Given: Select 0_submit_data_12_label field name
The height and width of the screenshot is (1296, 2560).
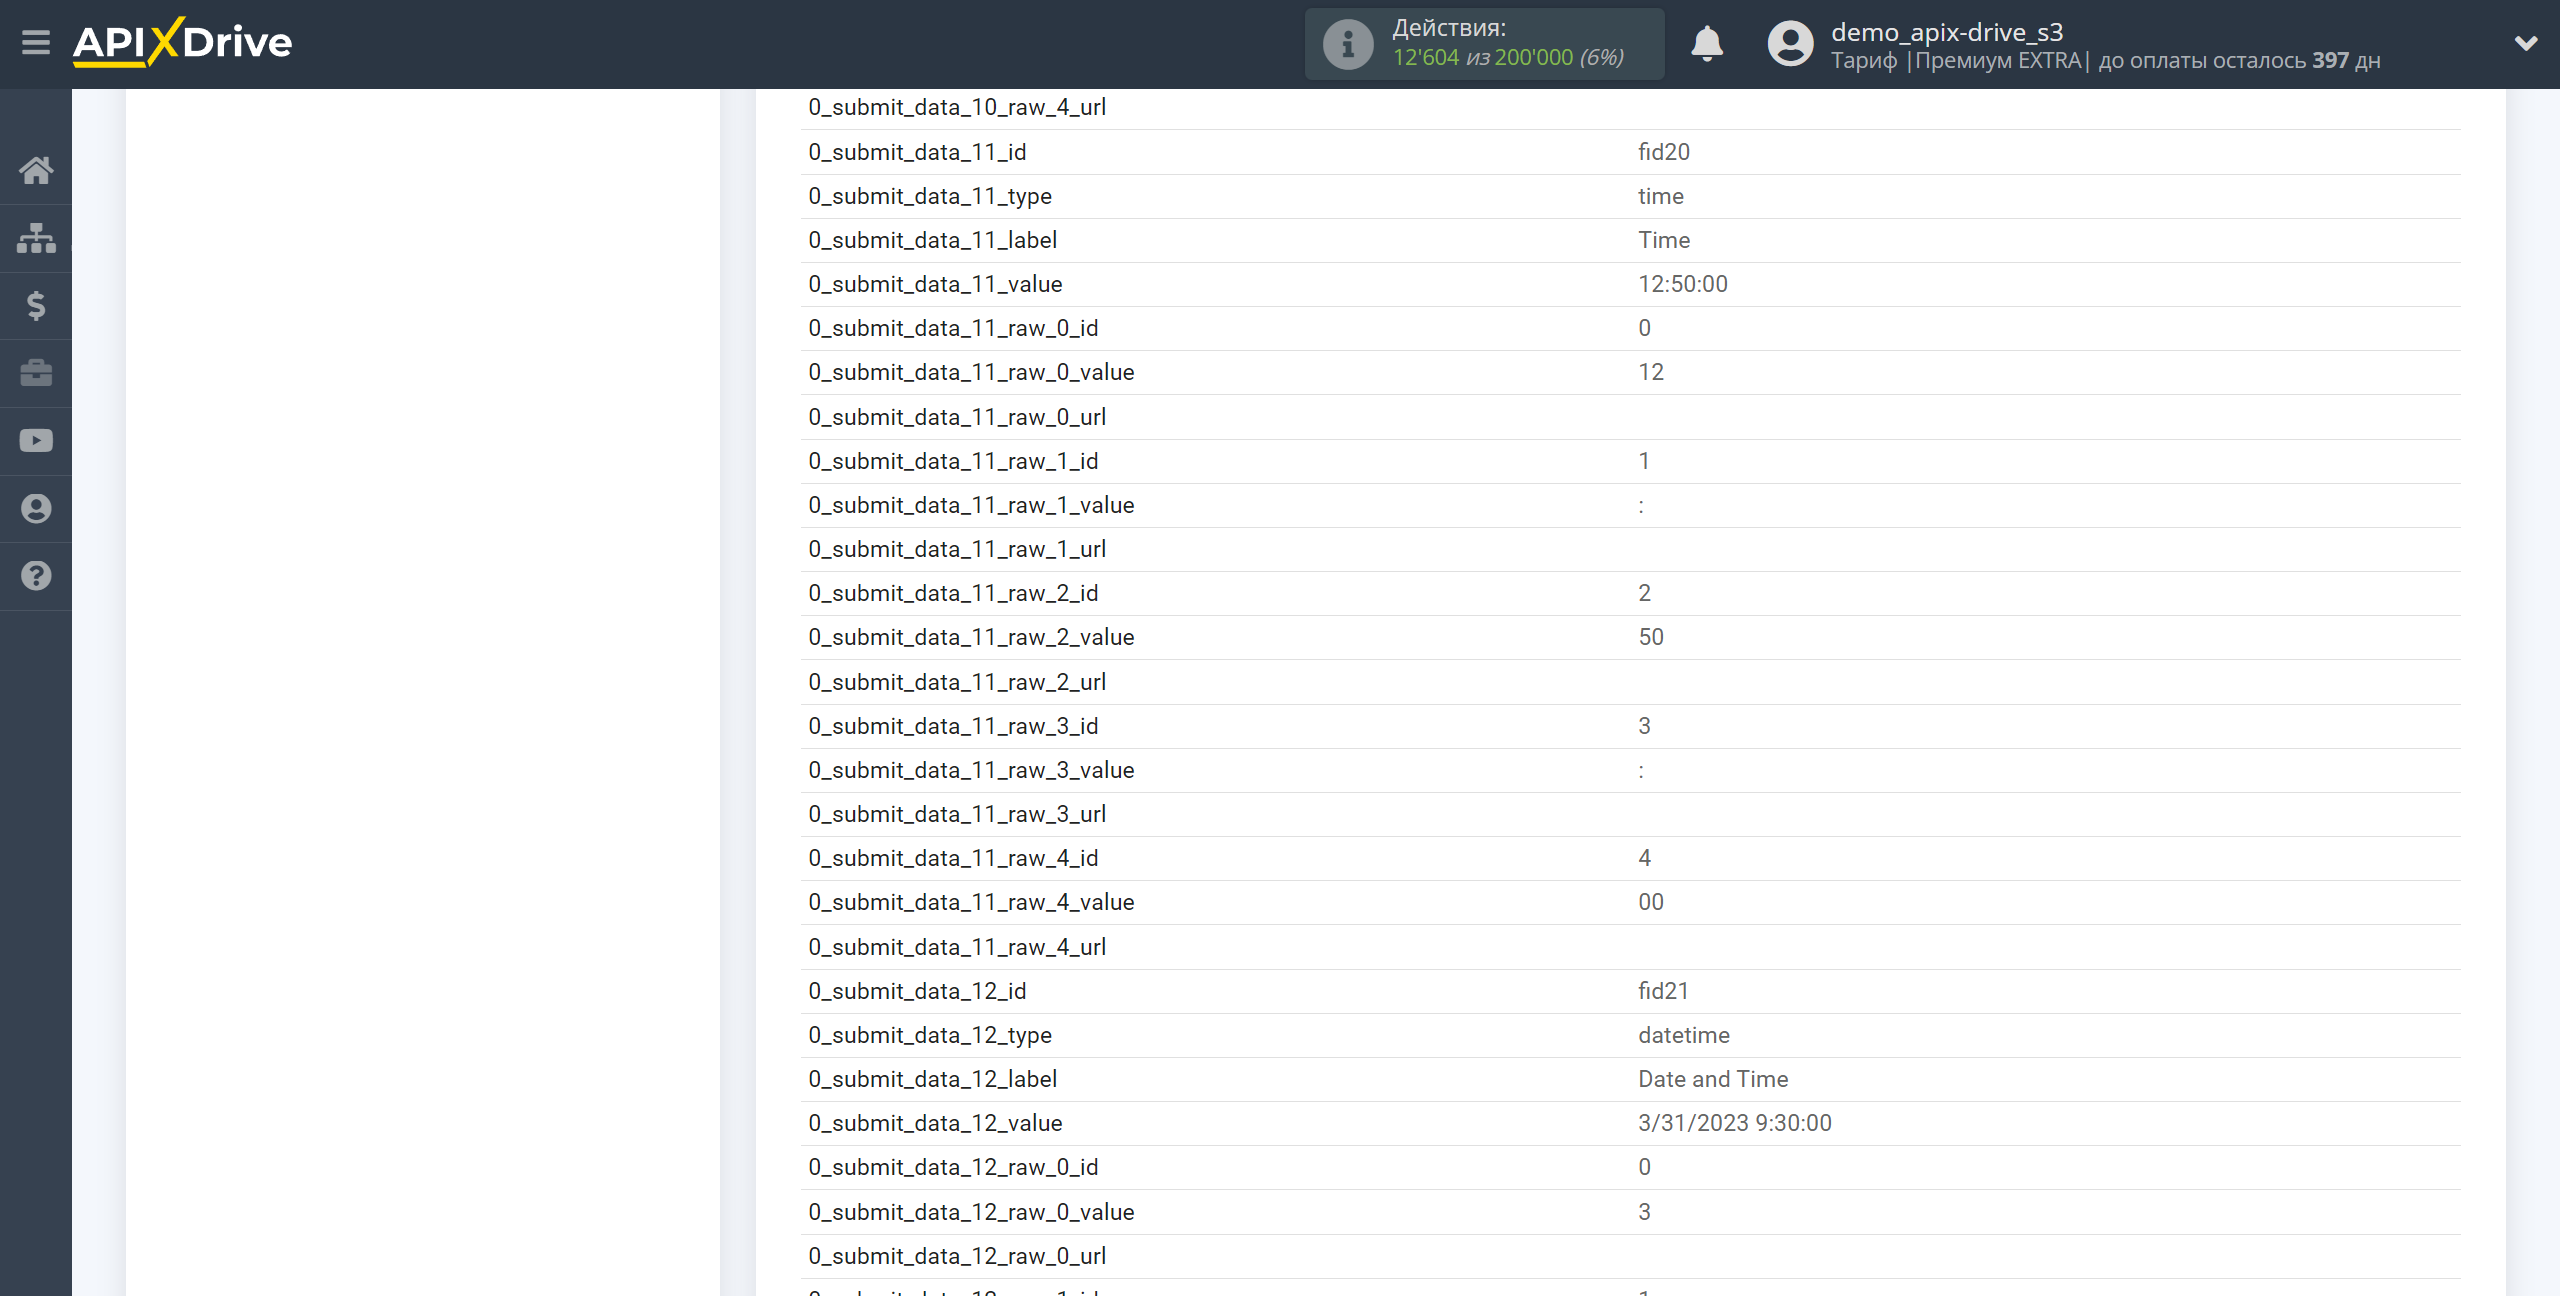Looking at the screenshot, I should [x=932, y=1079].
